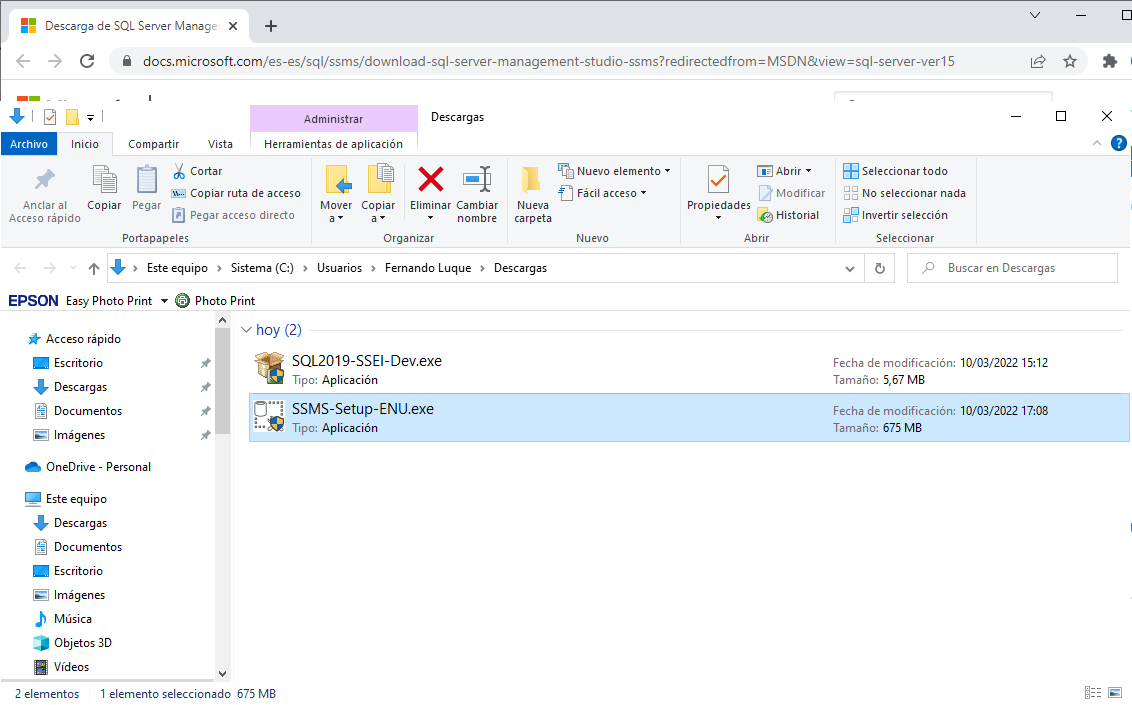The width and height of the screenshot is (1132, 705).
Task: Open address bar history dropdown
Action: coord(850,268)
